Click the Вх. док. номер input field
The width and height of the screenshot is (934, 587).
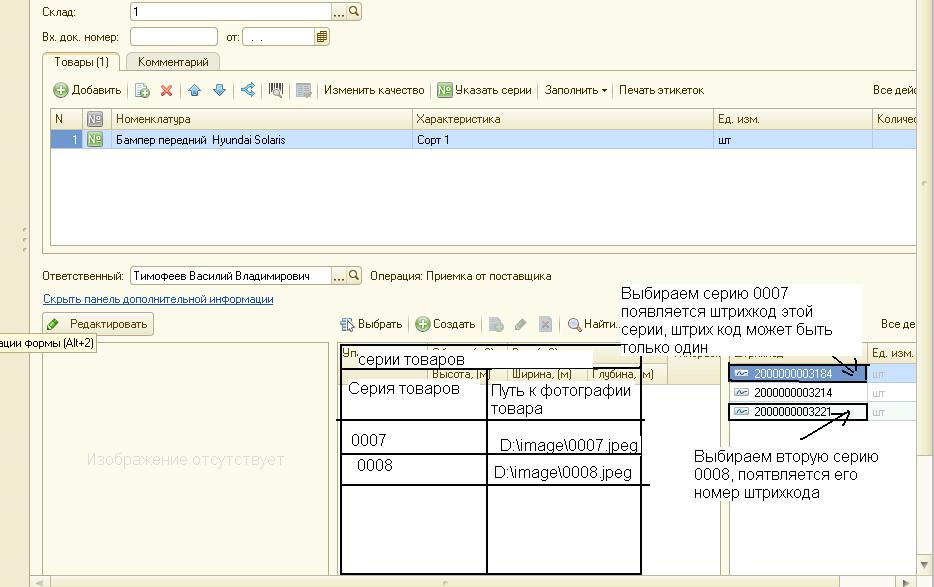point(173,37)
